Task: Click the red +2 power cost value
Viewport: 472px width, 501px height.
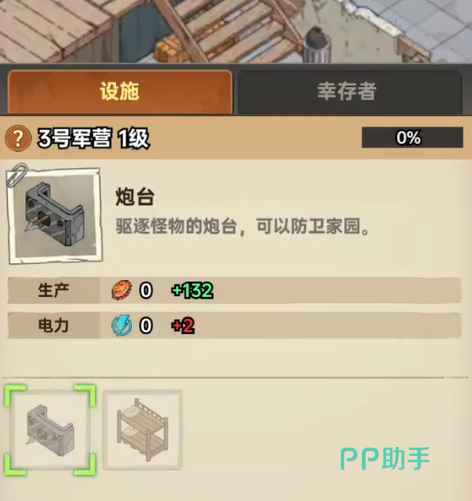Action: coord(183,326)
